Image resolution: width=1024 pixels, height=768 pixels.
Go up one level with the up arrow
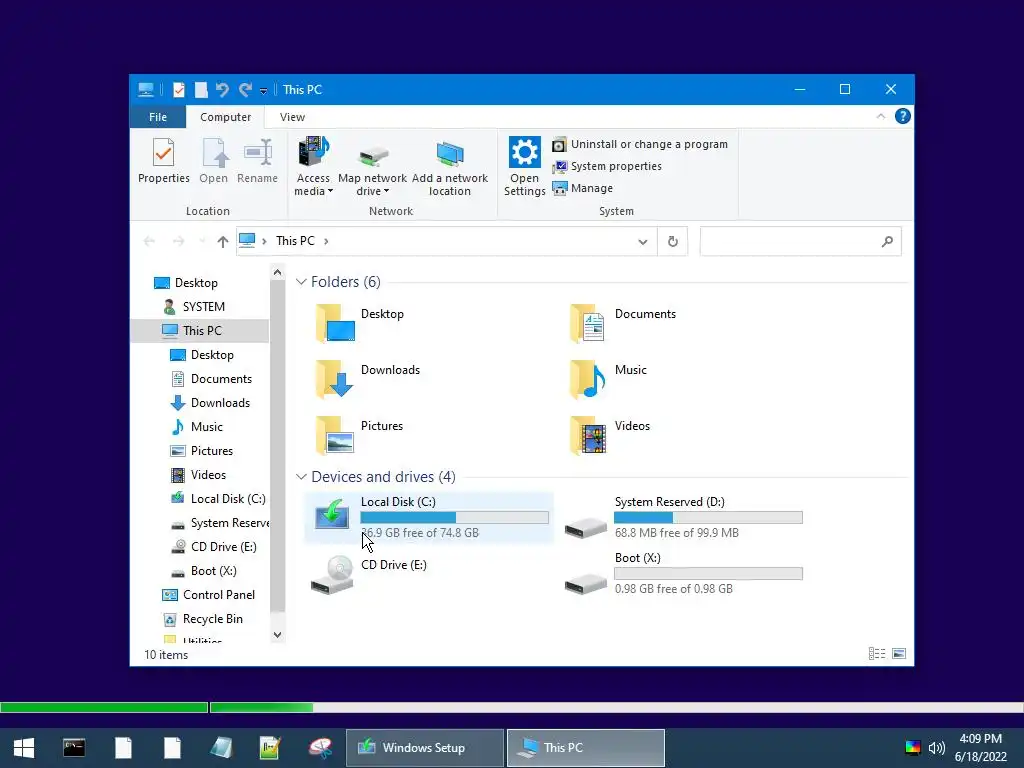tap(223, 242)
